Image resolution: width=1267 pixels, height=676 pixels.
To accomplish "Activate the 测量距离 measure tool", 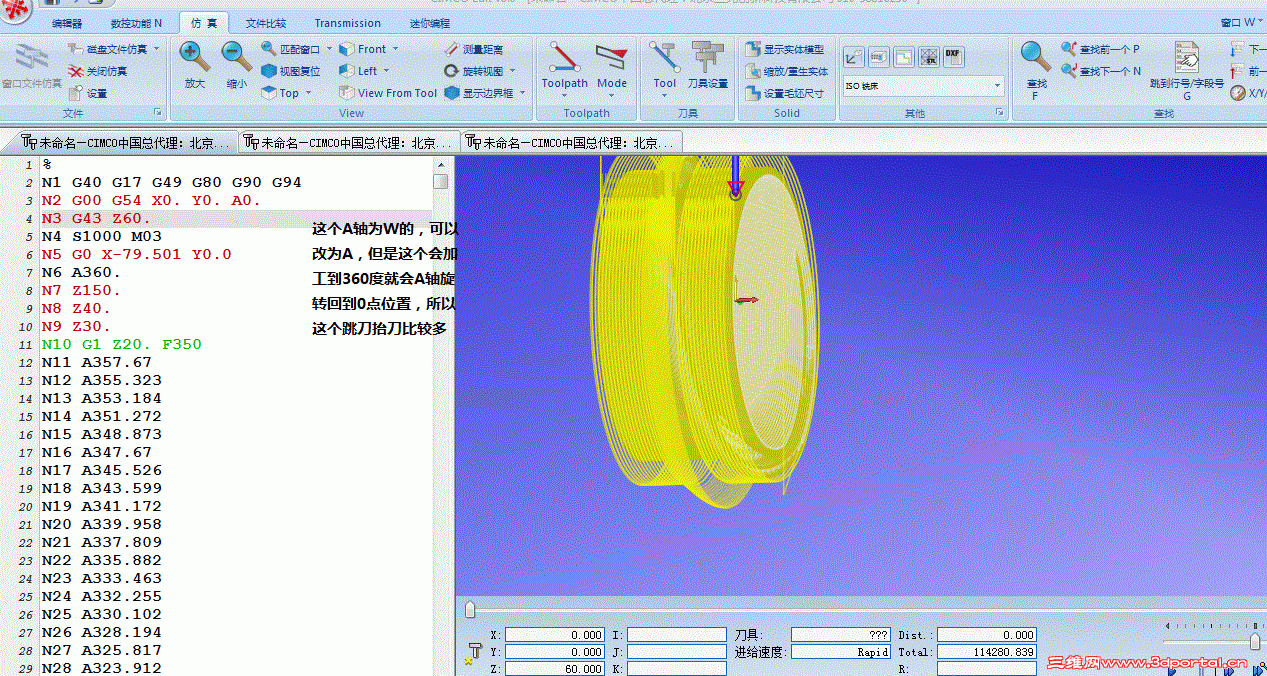I will (x=474, y=49).
